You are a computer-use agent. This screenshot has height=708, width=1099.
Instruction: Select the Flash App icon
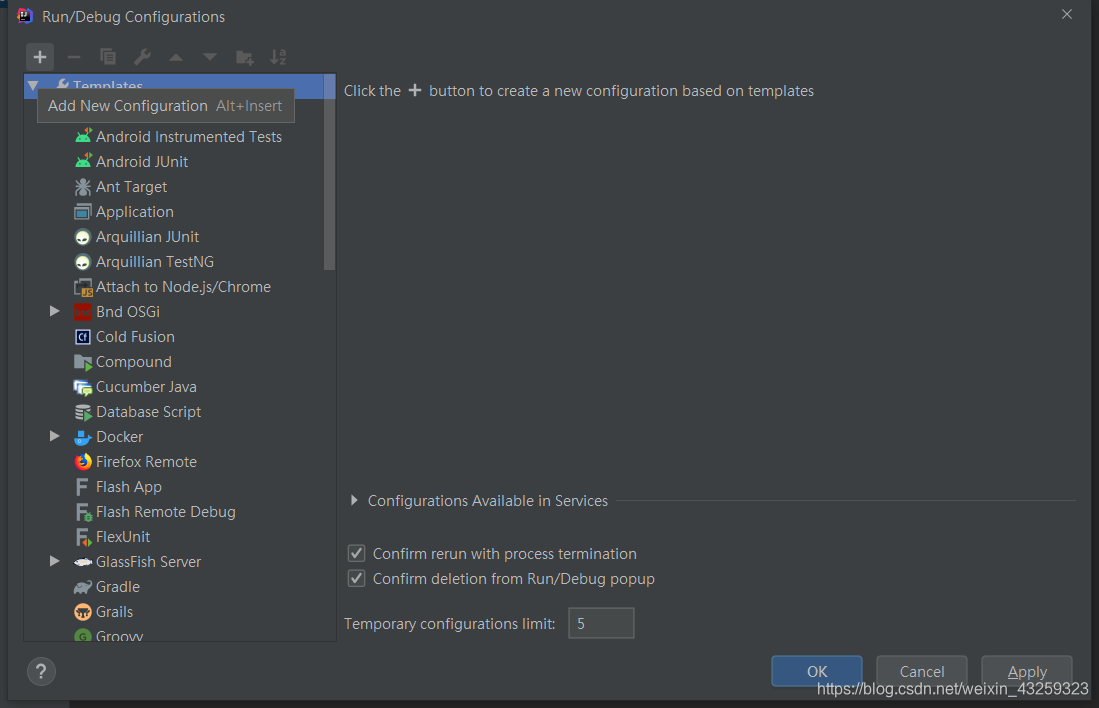pos(82,487)
